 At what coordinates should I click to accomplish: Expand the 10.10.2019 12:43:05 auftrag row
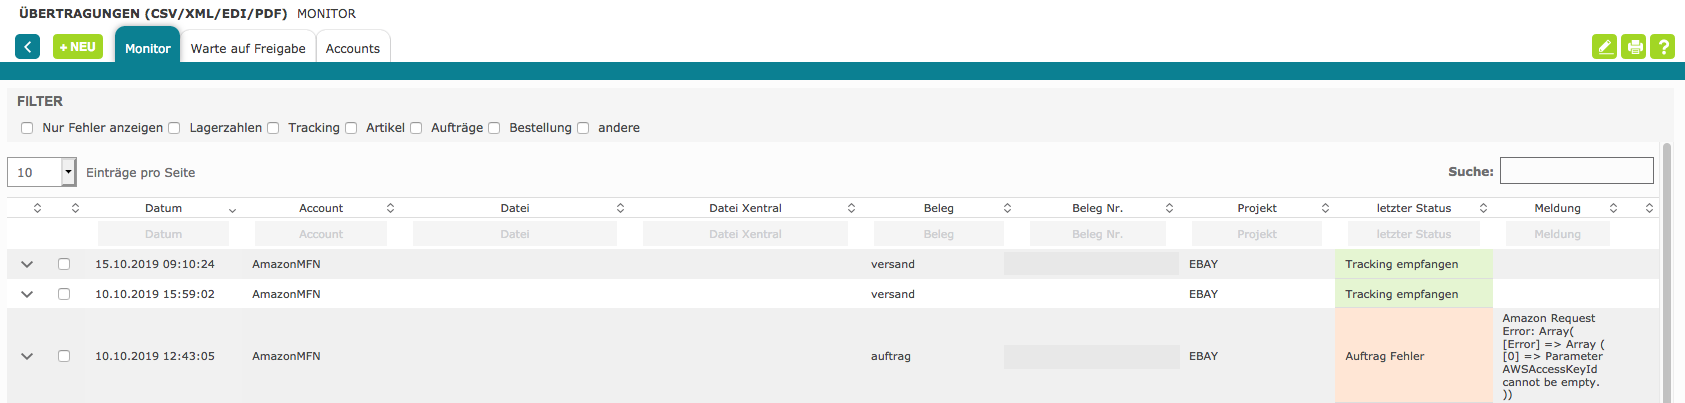[x=27, y=356]
